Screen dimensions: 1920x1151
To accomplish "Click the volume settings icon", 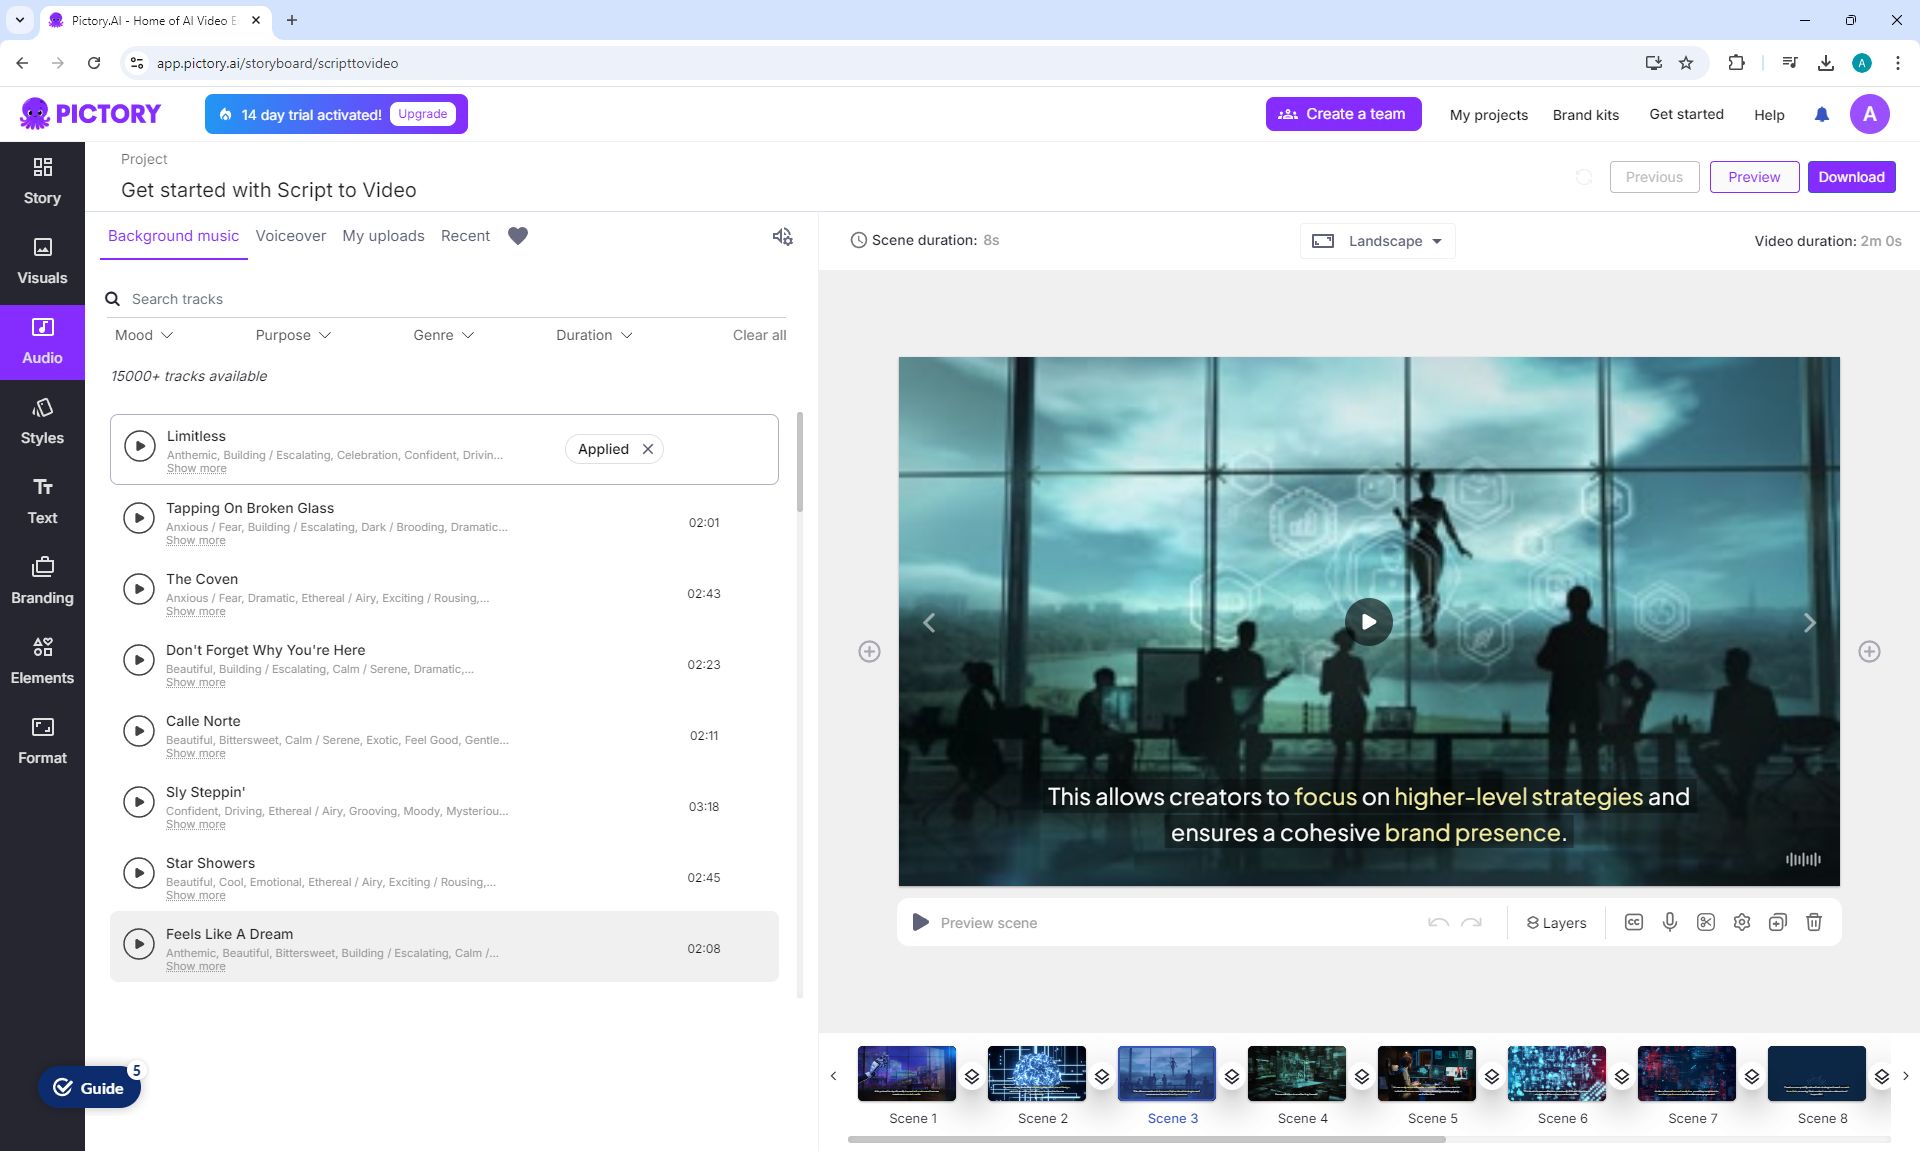I will click(782, 236).
